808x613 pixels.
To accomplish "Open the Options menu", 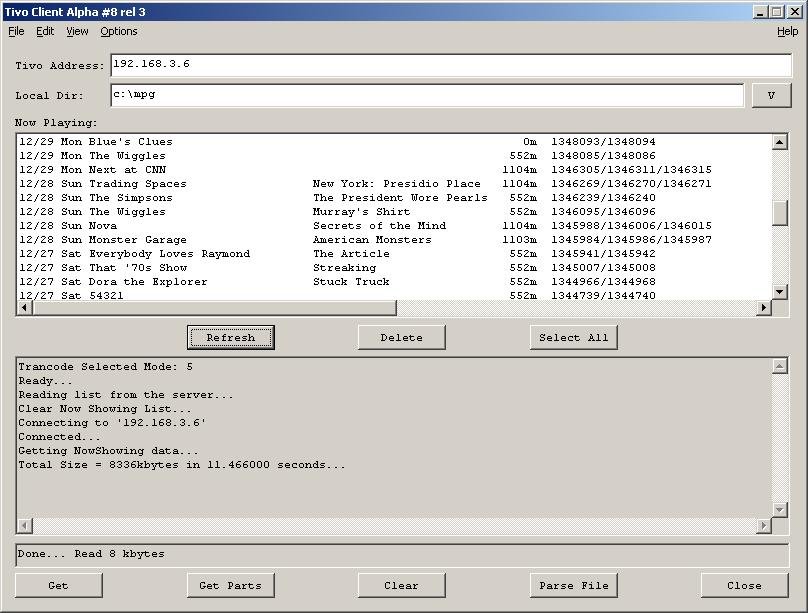I will coord(119,31).
